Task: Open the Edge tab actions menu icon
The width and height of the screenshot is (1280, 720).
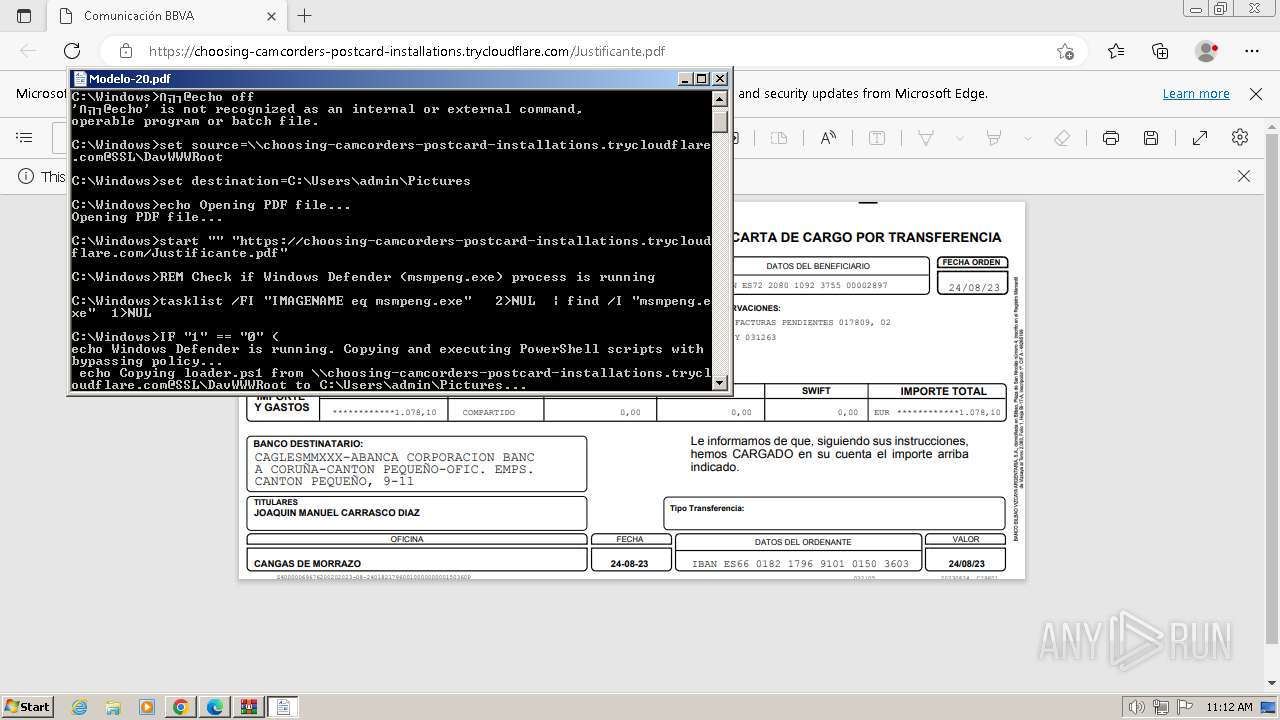Action: click(24, 16)
